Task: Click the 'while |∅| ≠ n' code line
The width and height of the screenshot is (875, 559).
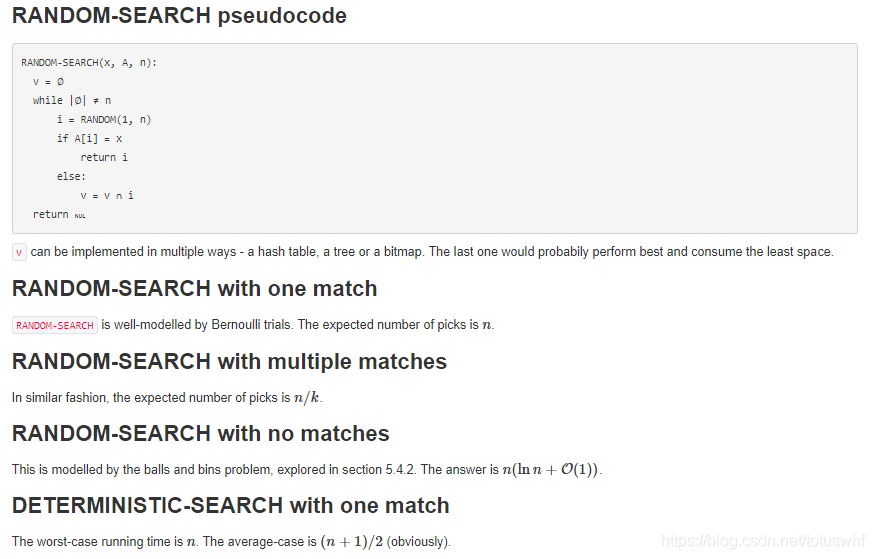Action: (x=72, y=100)
